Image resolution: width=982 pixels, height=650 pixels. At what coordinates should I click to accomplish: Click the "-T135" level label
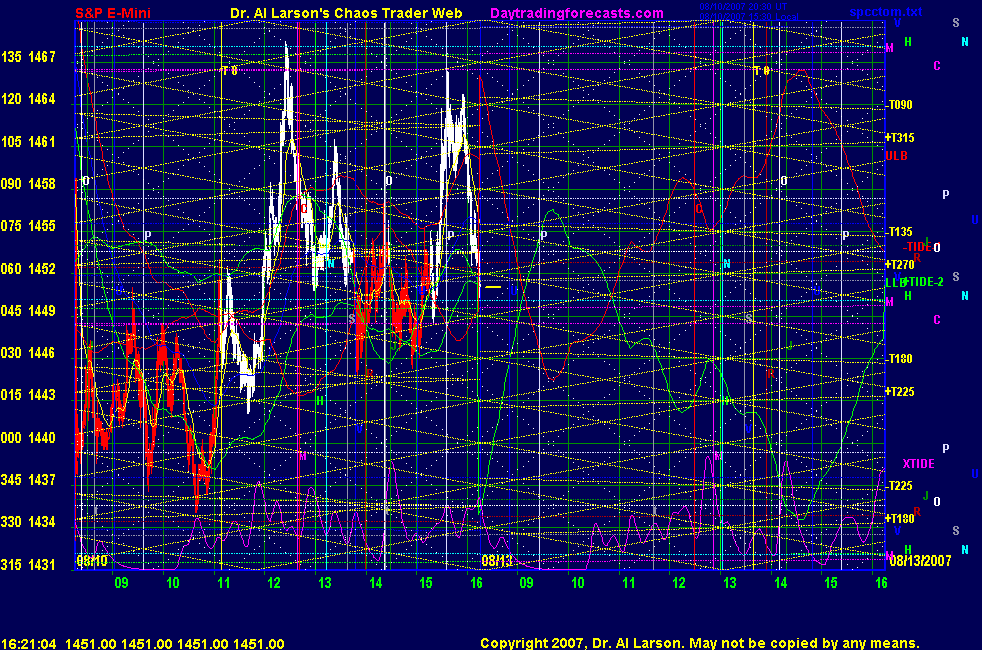click(899, 232)
